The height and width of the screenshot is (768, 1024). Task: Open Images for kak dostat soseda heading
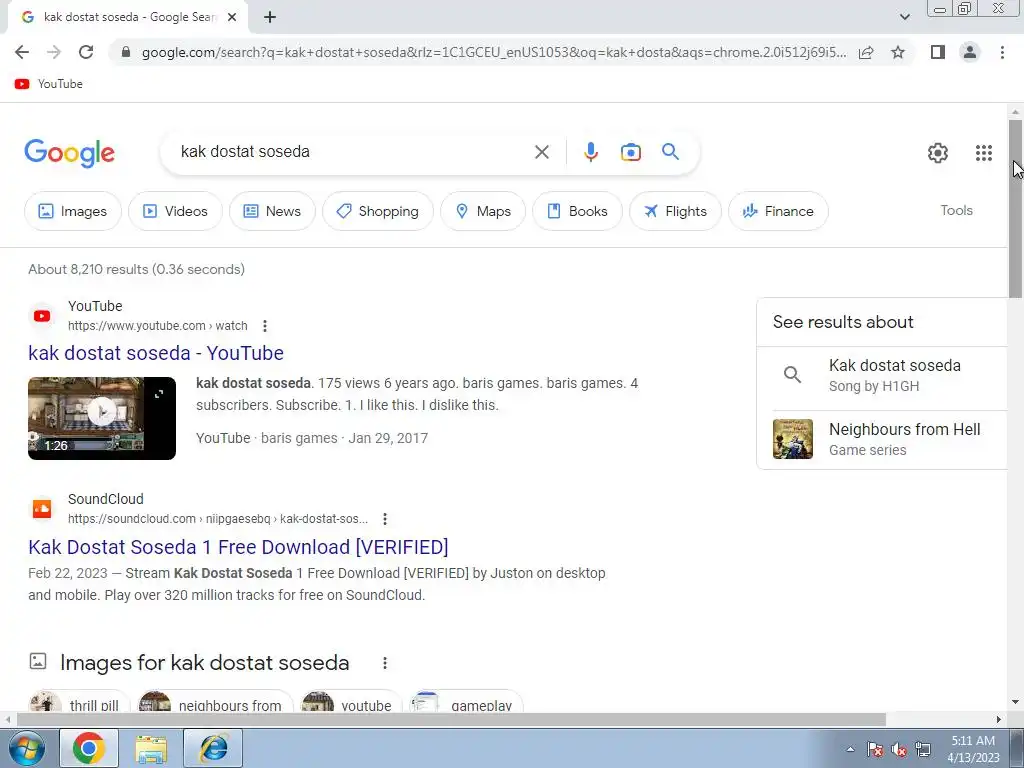click(x=204, y=662)
